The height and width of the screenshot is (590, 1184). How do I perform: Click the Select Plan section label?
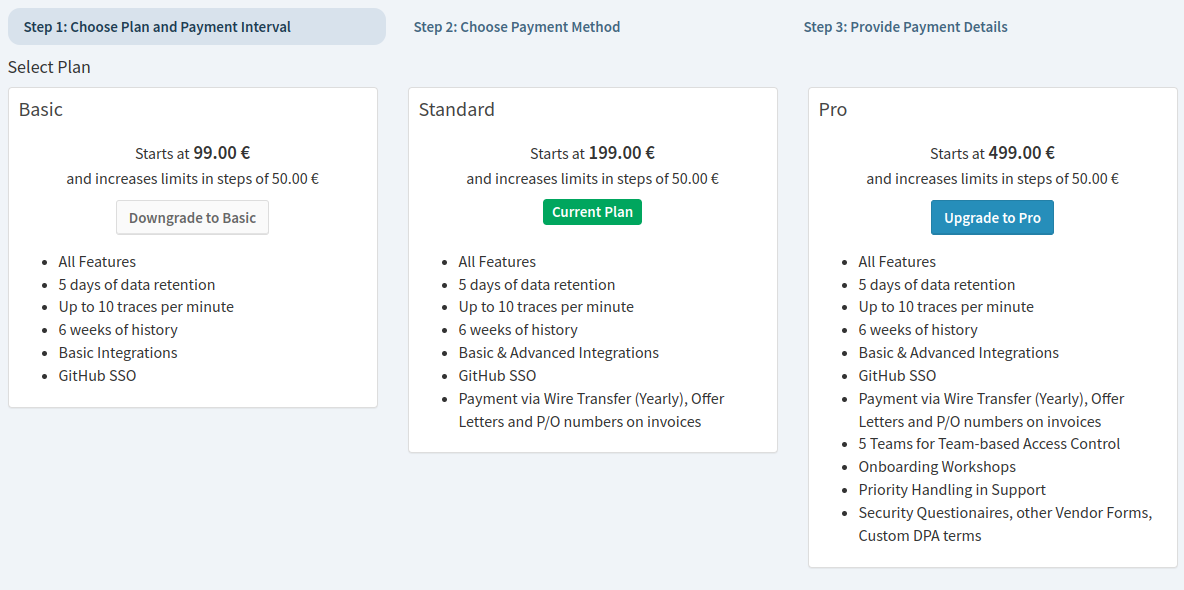coord(49,67)
